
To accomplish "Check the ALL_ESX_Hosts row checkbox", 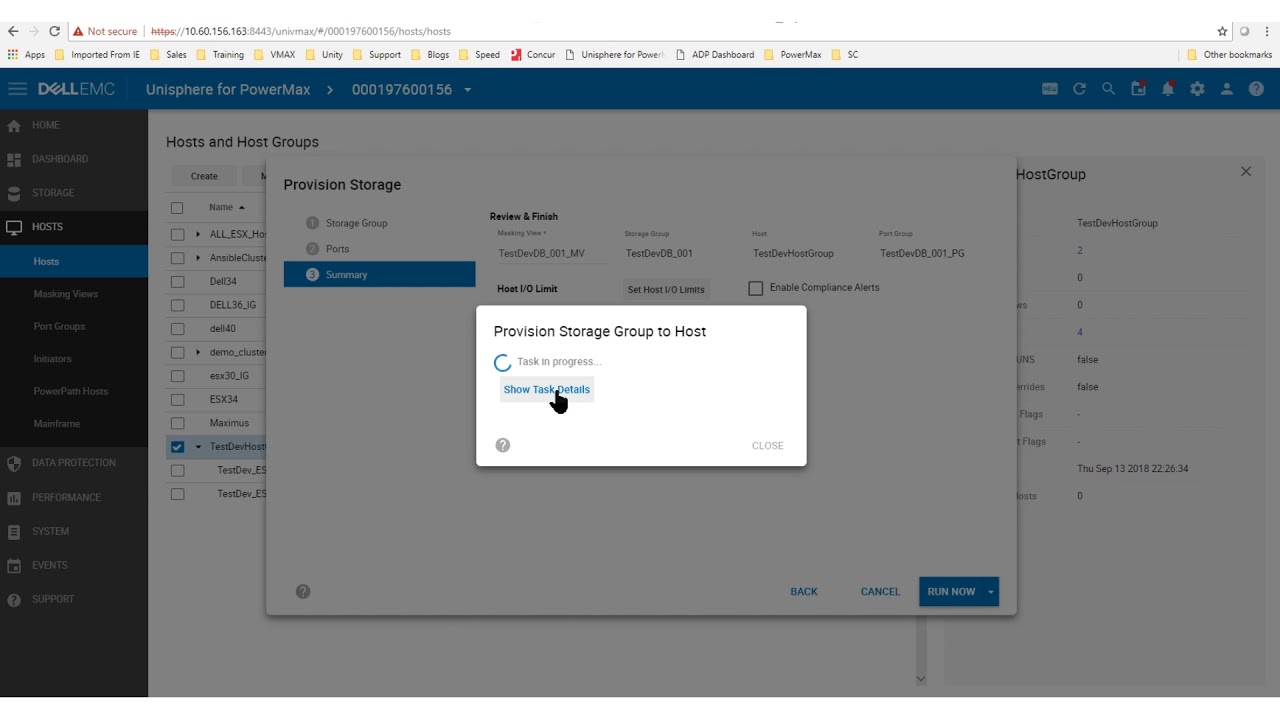I will (177, 234).
